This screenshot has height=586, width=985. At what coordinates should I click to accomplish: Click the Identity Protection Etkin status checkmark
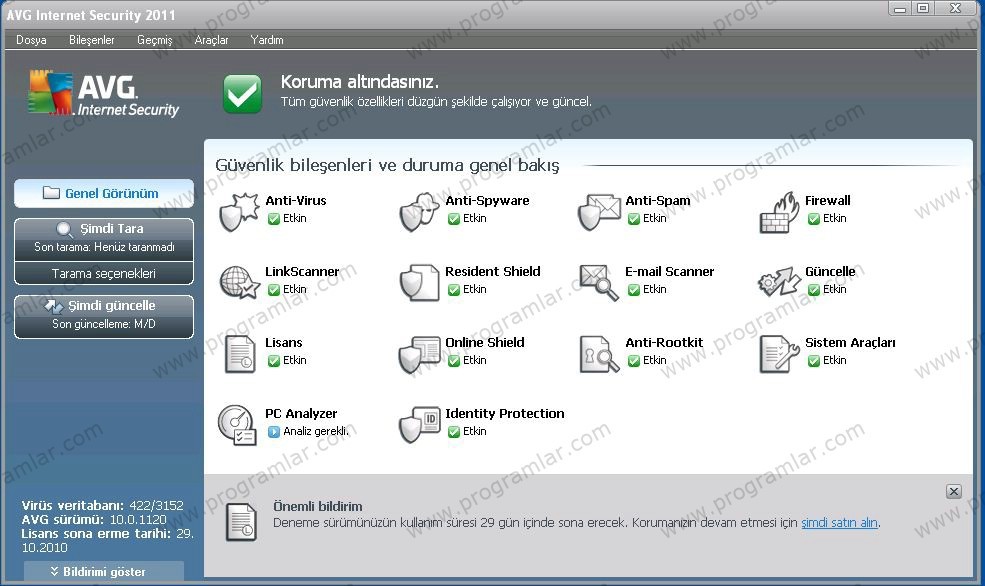click(x=454, y=431)
